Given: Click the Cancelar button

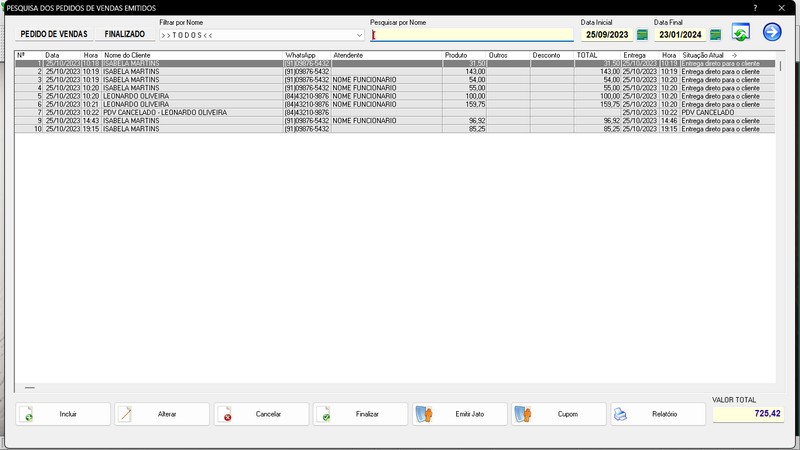Looking at the screenshot, I should coord(261,414).
